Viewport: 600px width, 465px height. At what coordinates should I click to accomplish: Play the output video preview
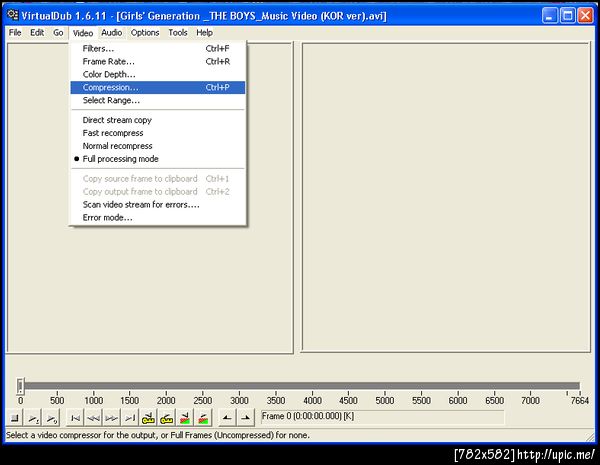click(x=52, y=418)
